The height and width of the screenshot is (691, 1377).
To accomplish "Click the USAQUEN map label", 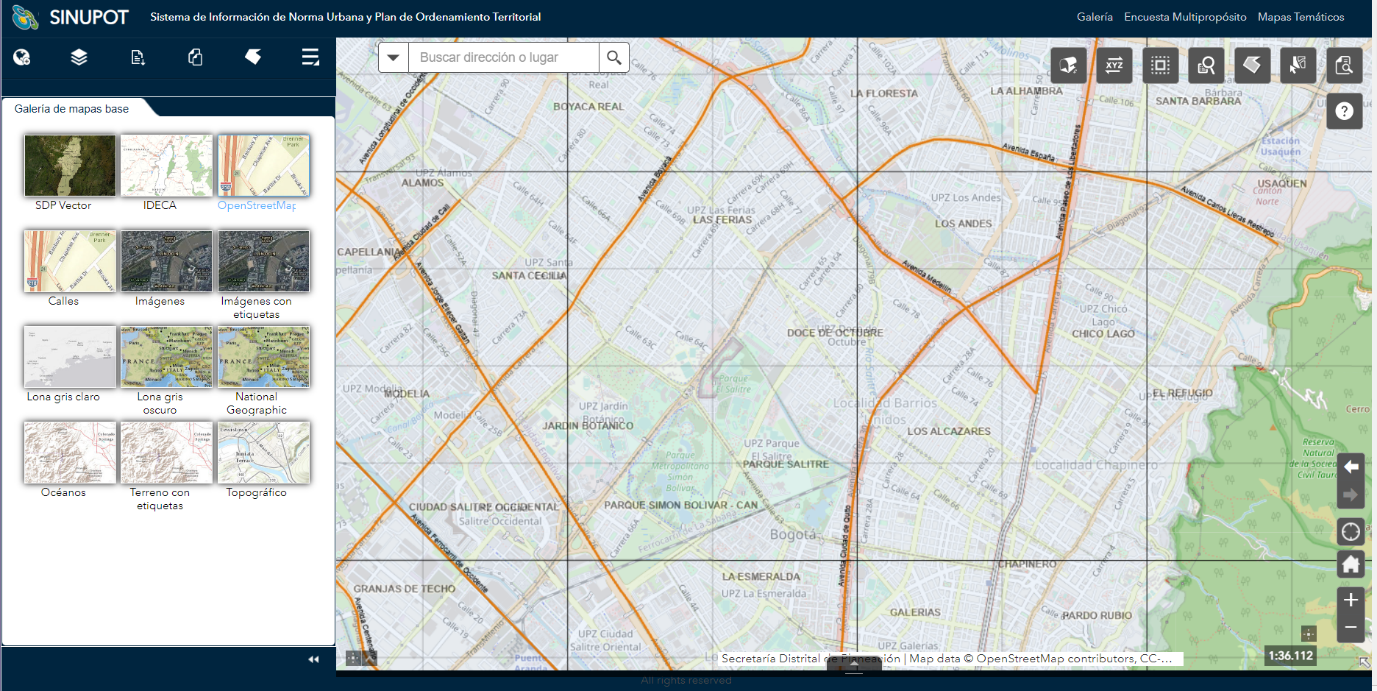I will (1280, 184).
